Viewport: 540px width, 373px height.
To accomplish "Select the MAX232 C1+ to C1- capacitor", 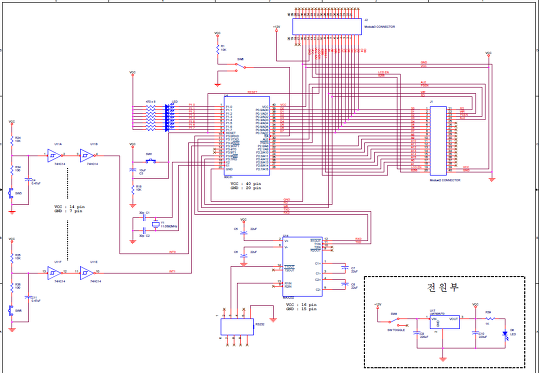I will click(344, 267).
